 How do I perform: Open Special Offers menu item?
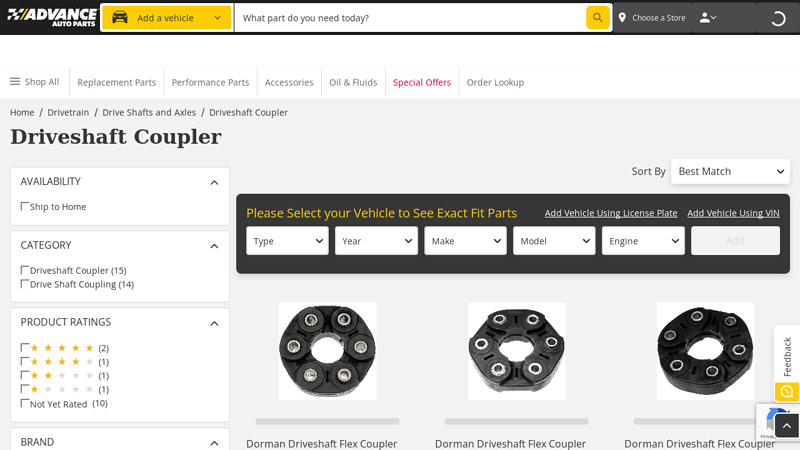coord(422,82)
